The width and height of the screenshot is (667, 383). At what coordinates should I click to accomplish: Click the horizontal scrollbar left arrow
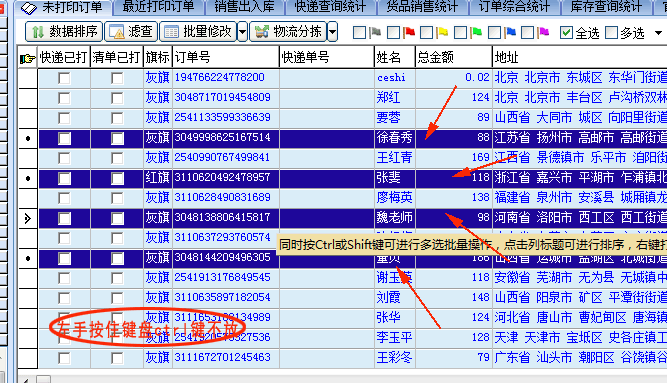(26, 380)
